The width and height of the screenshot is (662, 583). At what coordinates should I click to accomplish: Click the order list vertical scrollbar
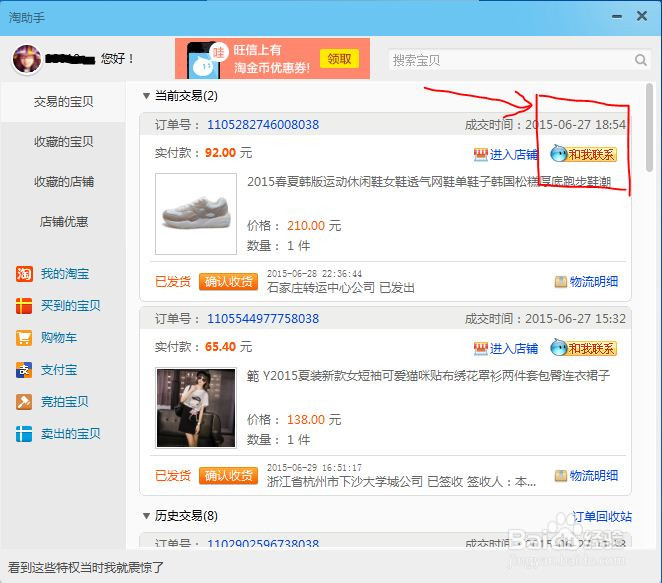tap(649, 128)
